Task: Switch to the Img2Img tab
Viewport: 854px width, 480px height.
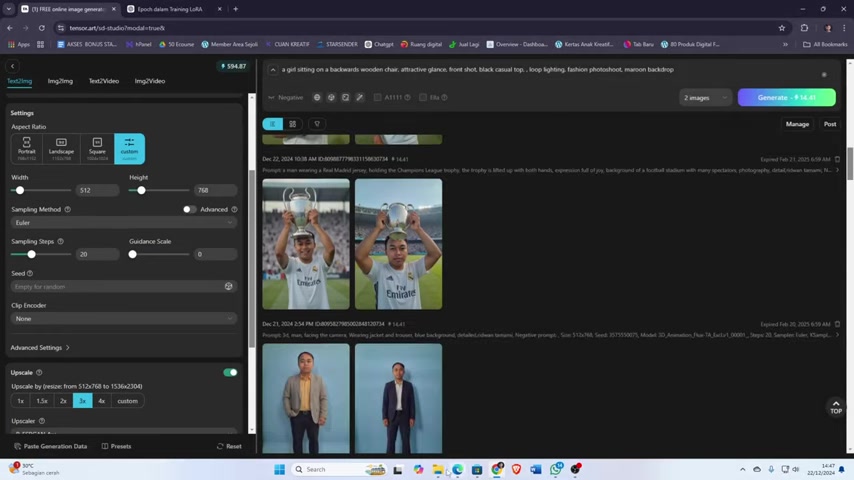Action: 60,81
